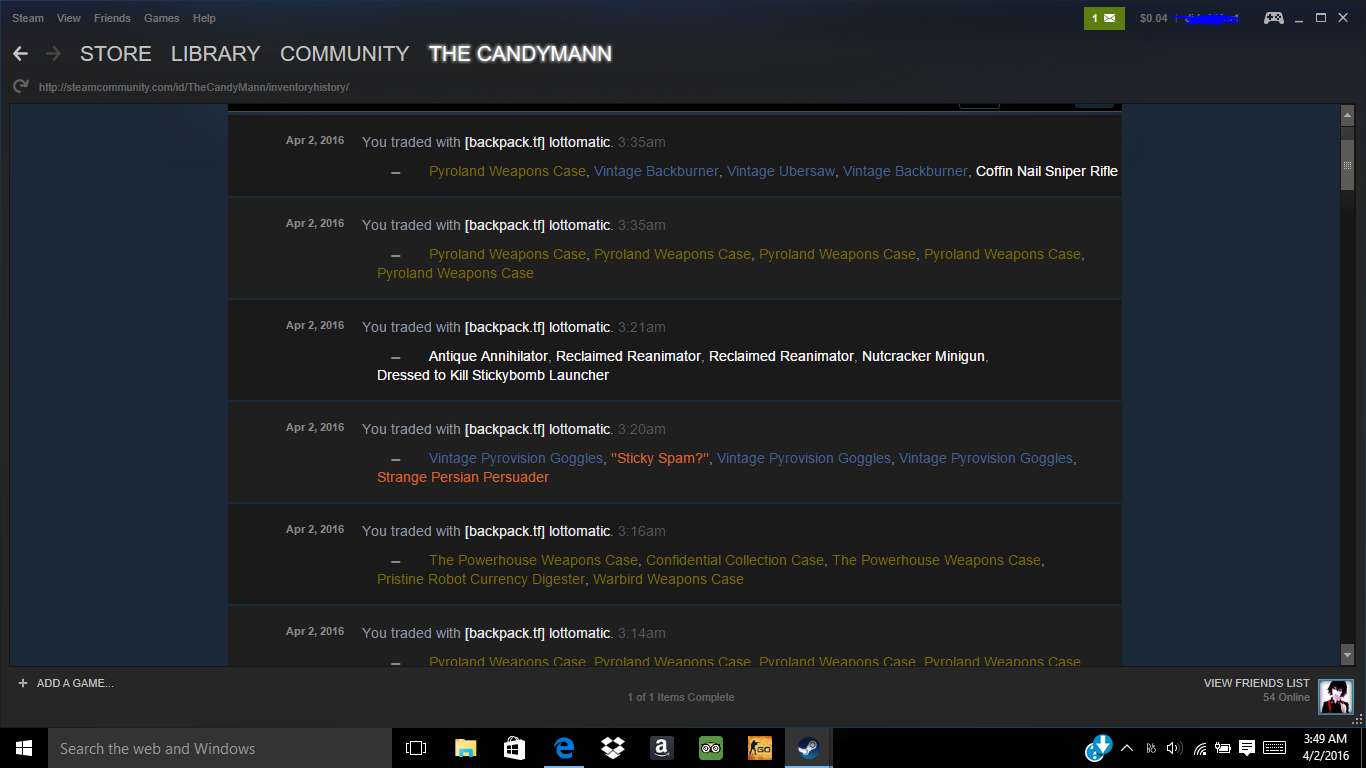Open Big Picture mode controller icon
This screenshot has height=768, width=1366.
coord(1273,18)
